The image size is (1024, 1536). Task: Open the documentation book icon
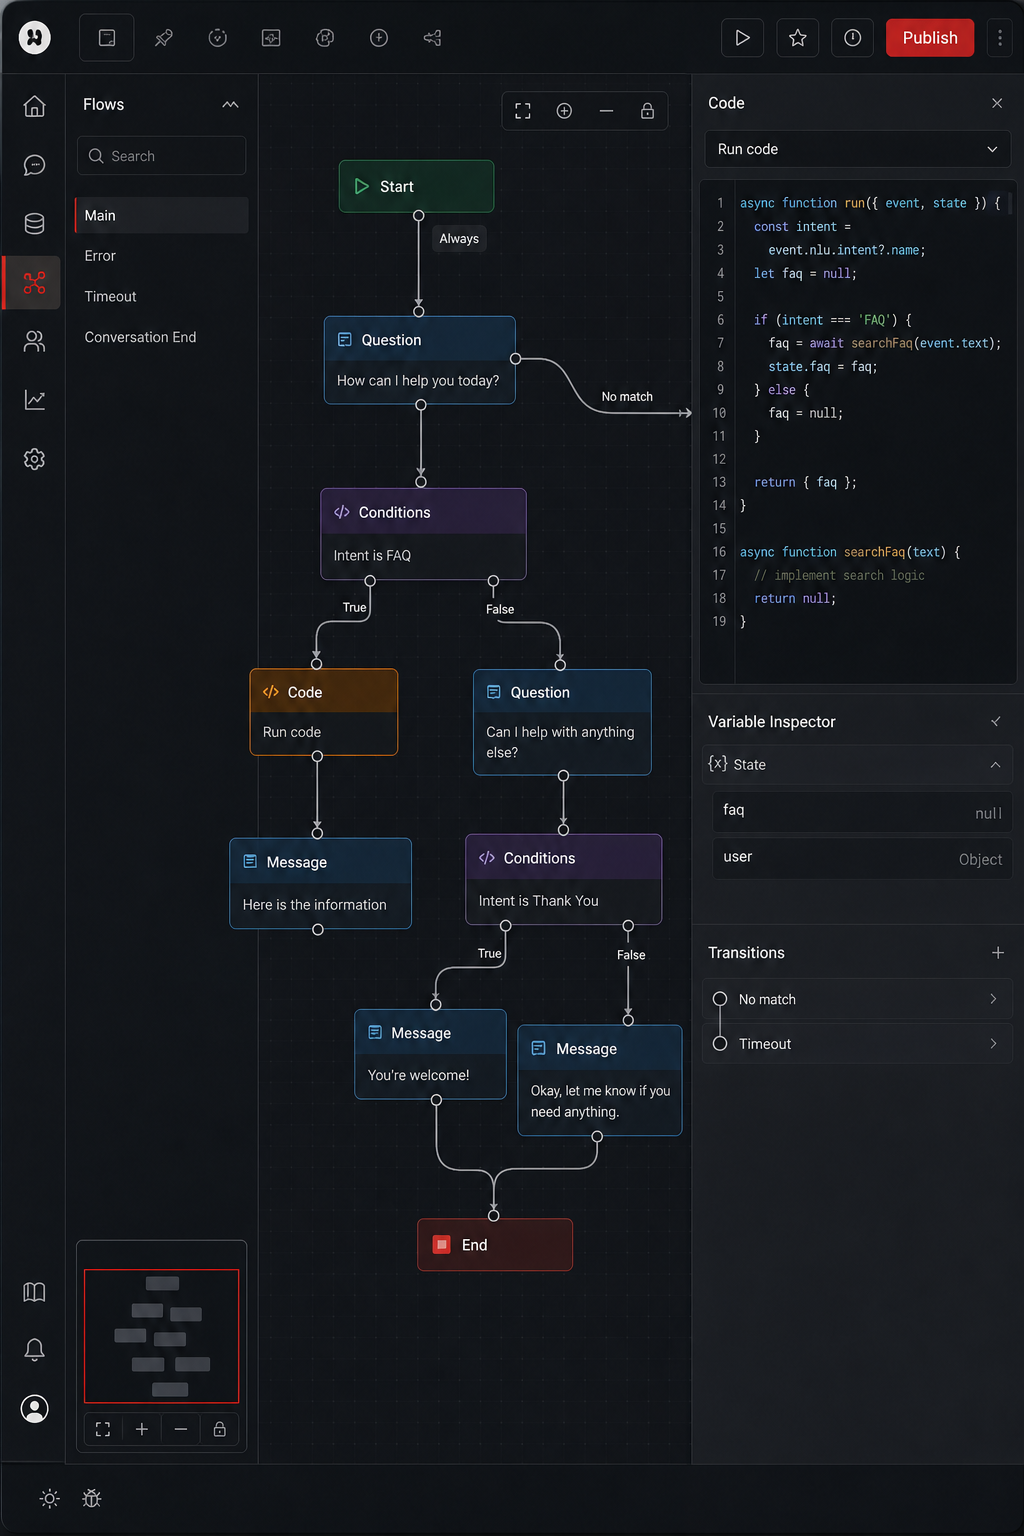[x=35, y=1292]
